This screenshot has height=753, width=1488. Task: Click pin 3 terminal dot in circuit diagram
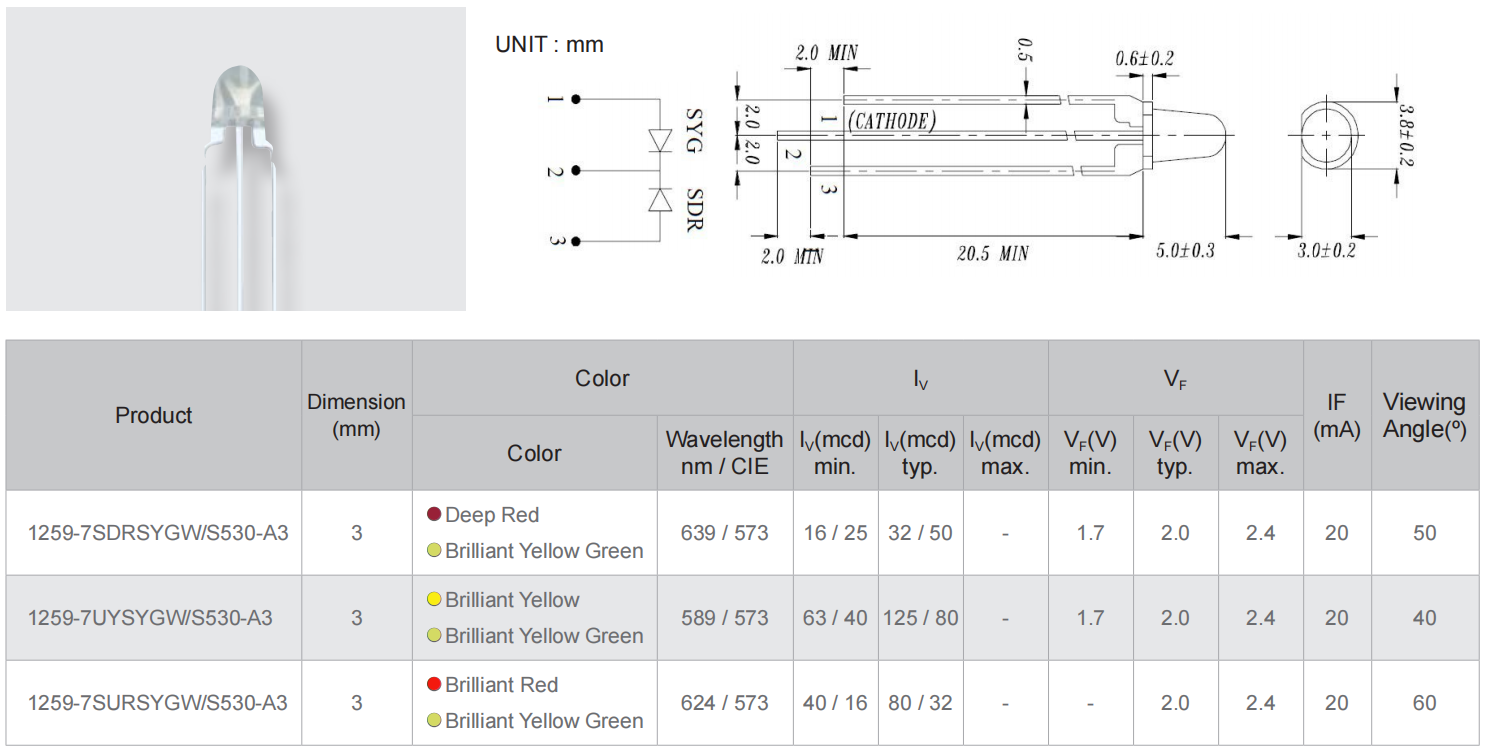(x=575, y=241)
